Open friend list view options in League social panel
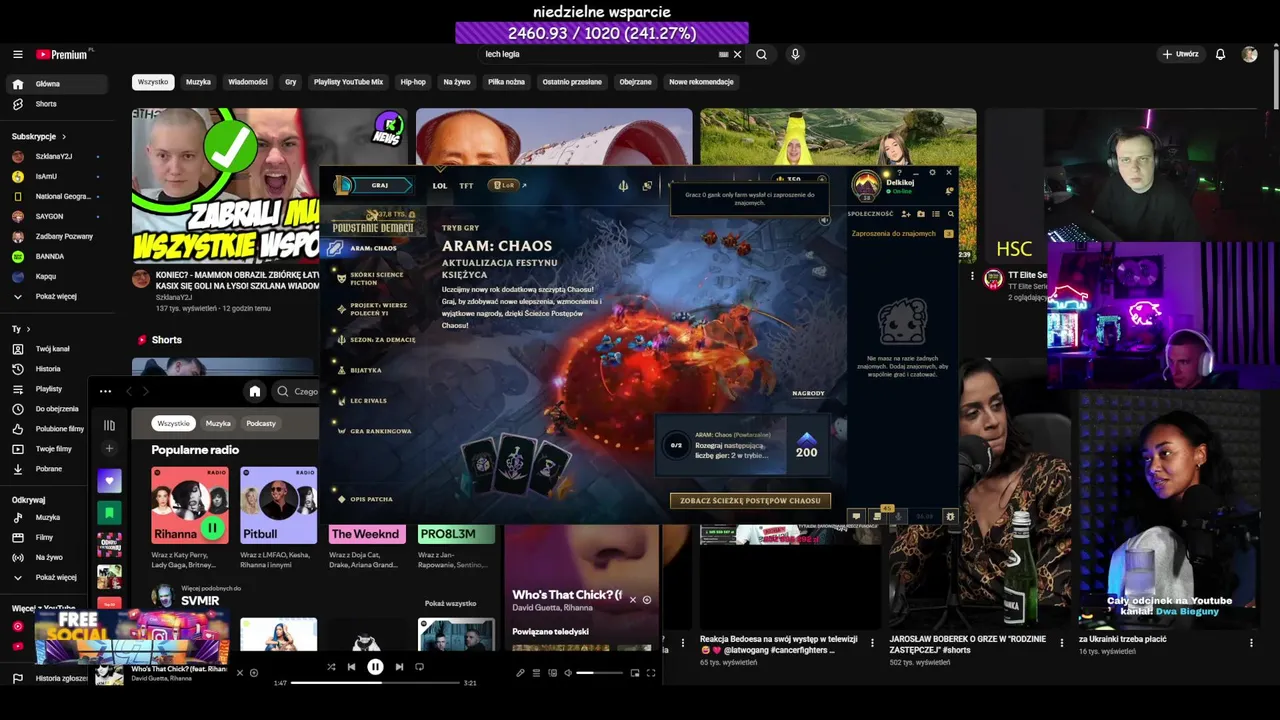The image size is (1280, 720). (x=936, y=214)
